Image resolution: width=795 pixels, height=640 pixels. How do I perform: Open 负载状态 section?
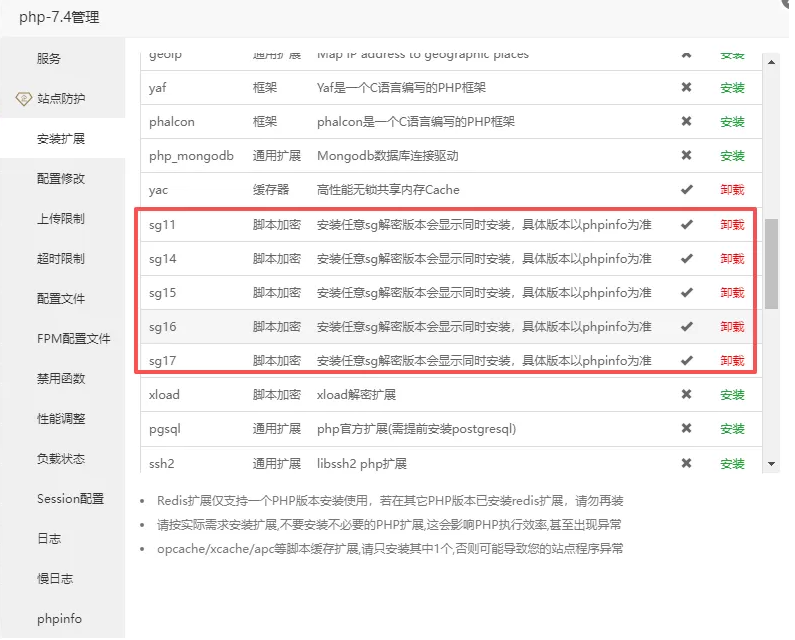[x=61, y=459]
